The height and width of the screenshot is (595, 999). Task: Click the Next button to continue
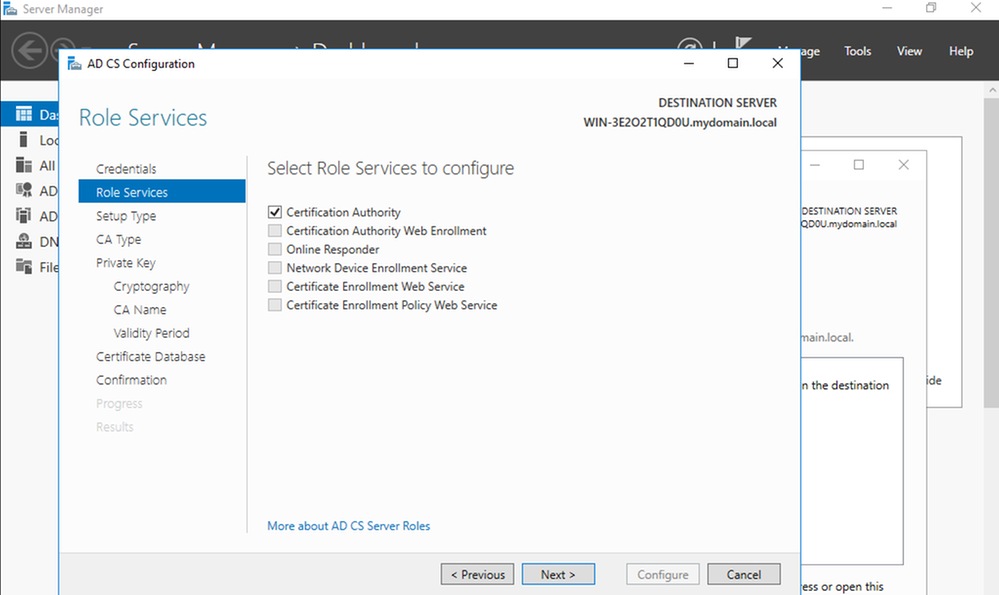click(x=557, y=573)
